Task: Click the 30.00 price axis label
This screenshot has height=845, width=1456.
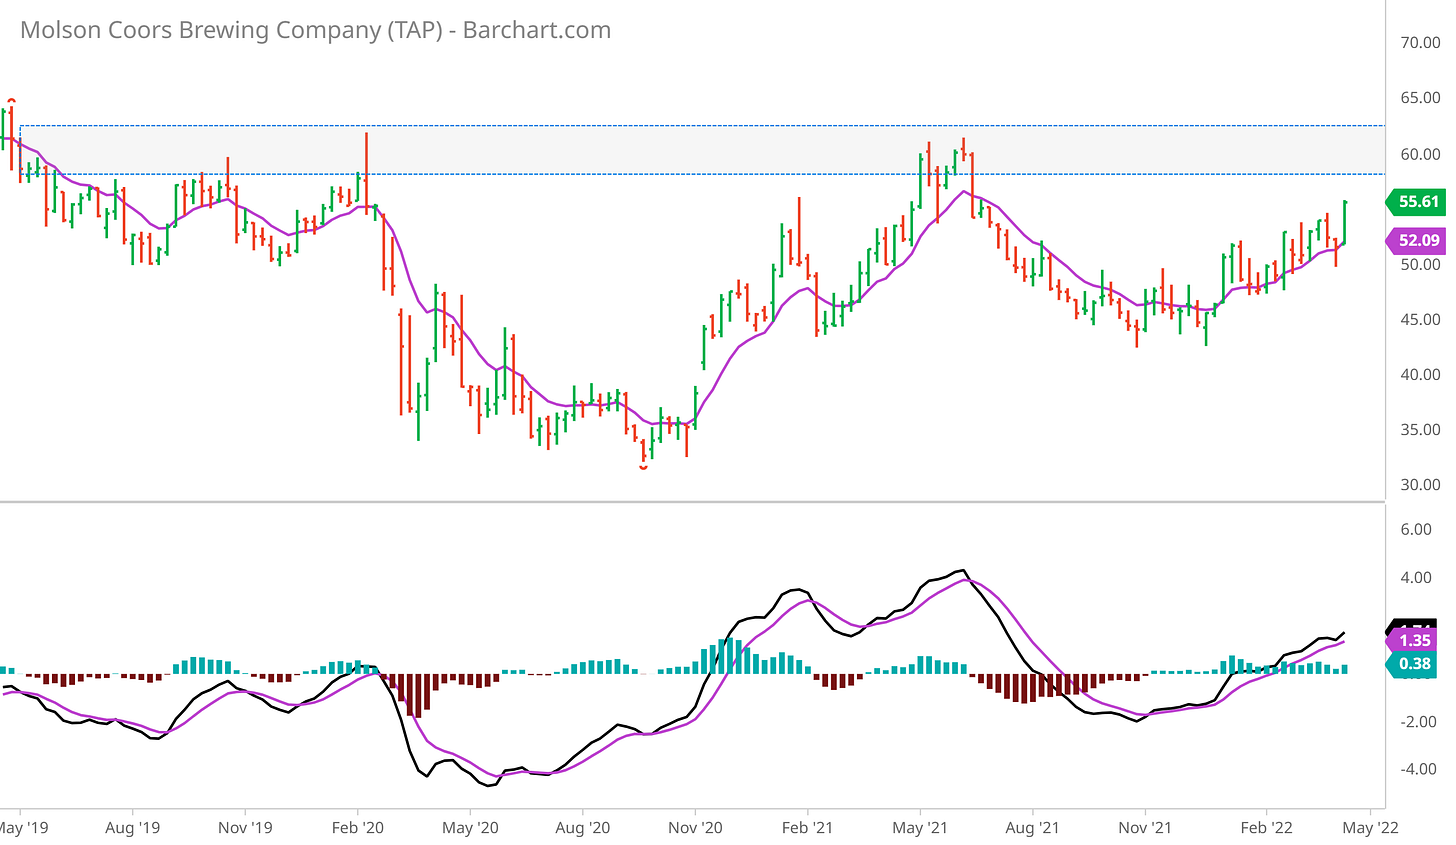Action: tap(1421, 485)
